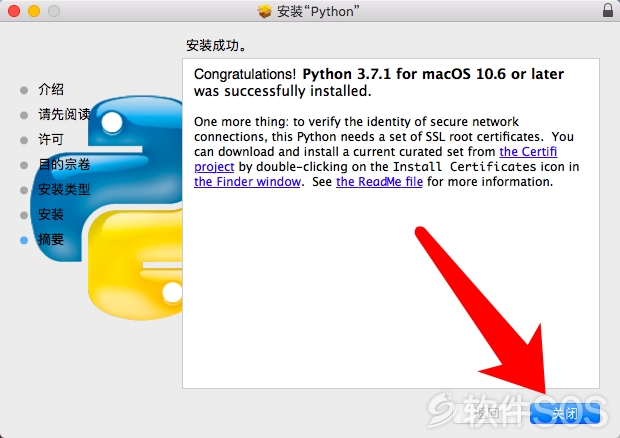
Task: Click the 返回 back button
Action: (x=489, y=413)
